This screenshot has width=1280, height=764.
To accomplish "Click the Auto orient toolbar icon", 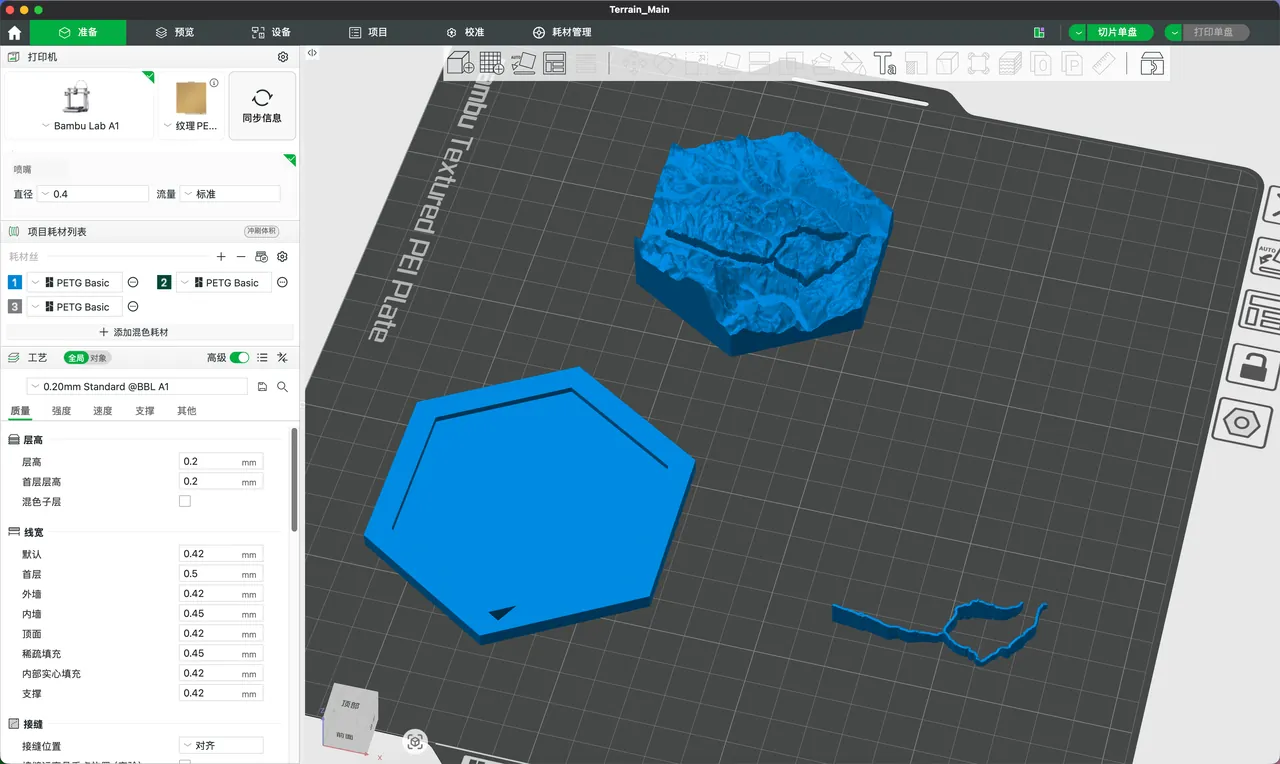I will [523, 63].
